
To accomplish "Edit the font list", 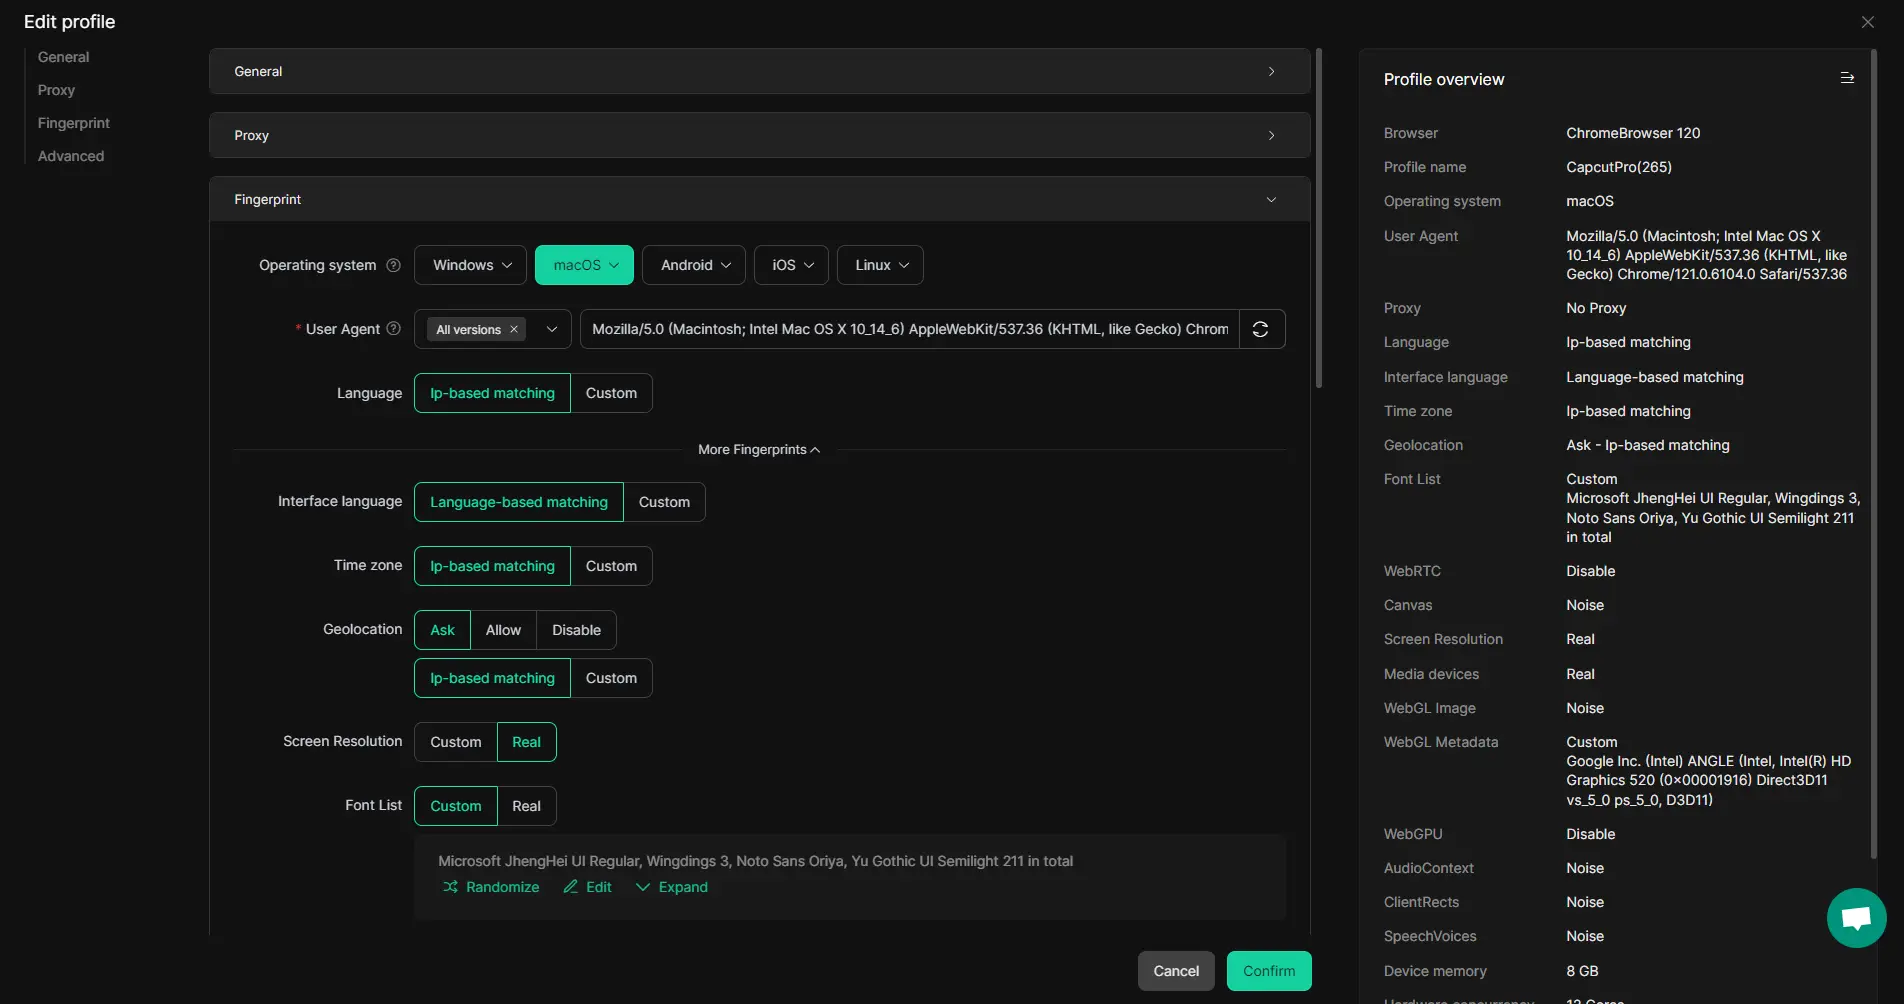I will [587, 887].
